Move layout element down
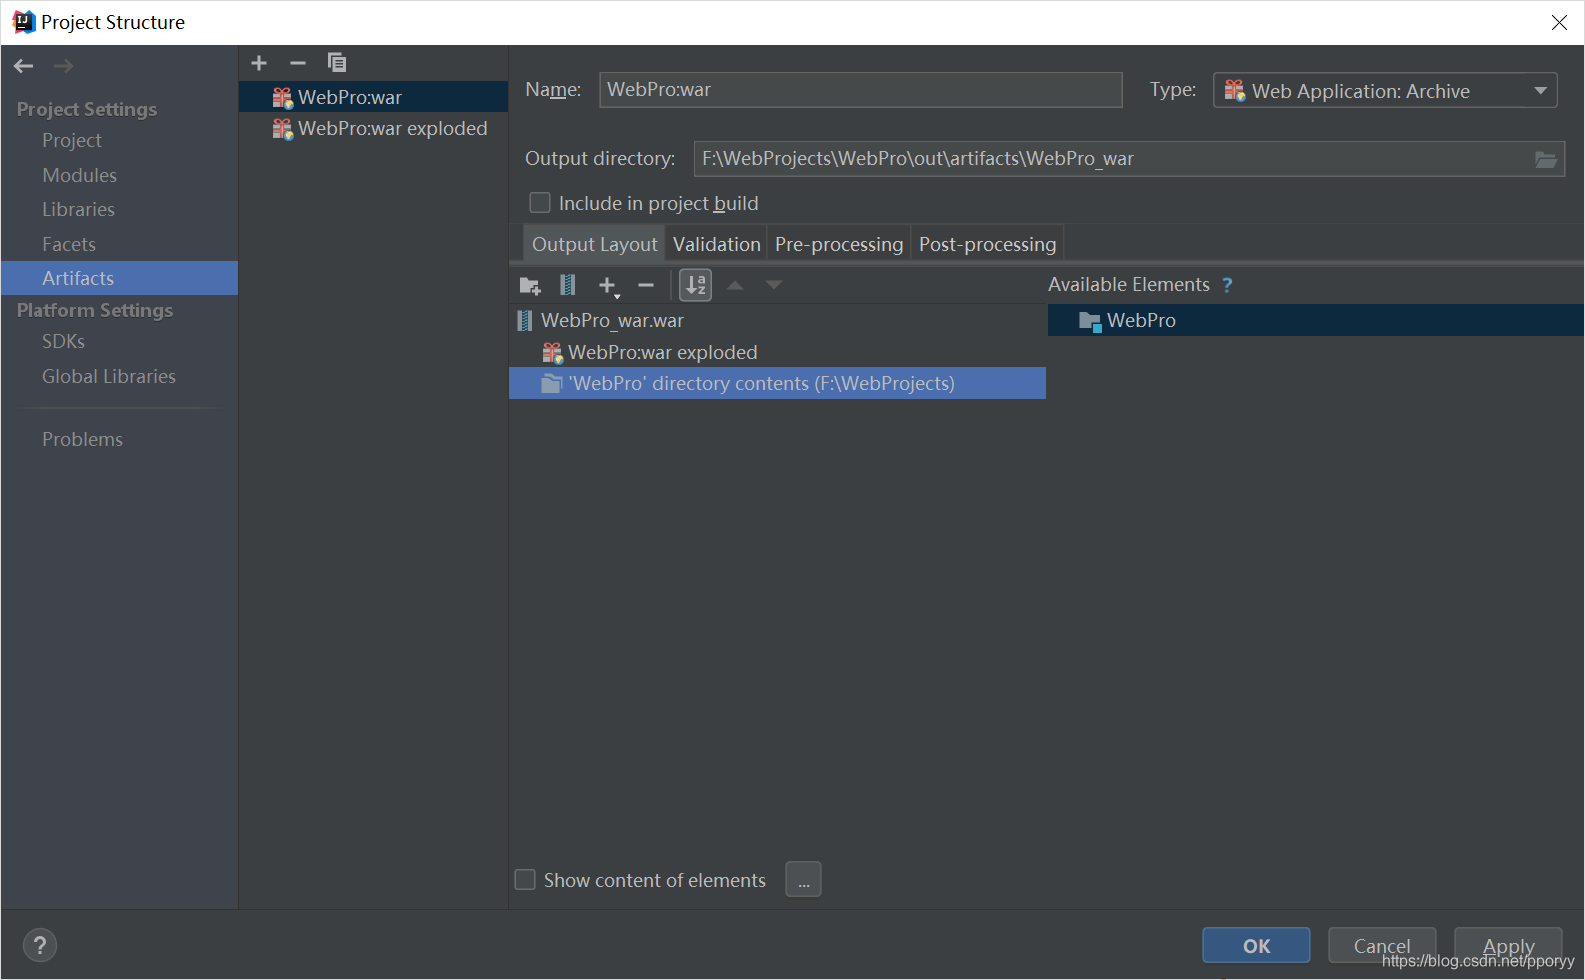 tap(774, 286)
